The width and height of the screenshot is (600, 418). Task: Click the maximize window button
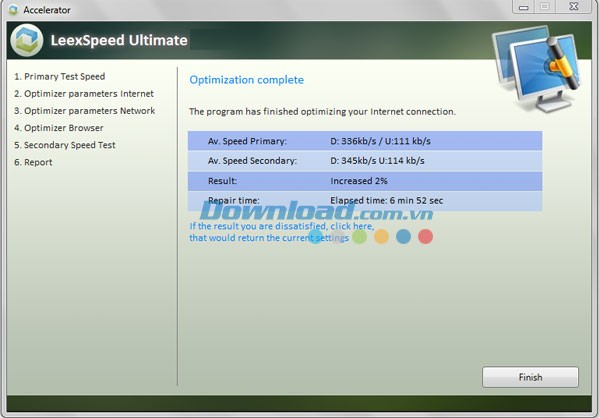(x=546, y=7)
